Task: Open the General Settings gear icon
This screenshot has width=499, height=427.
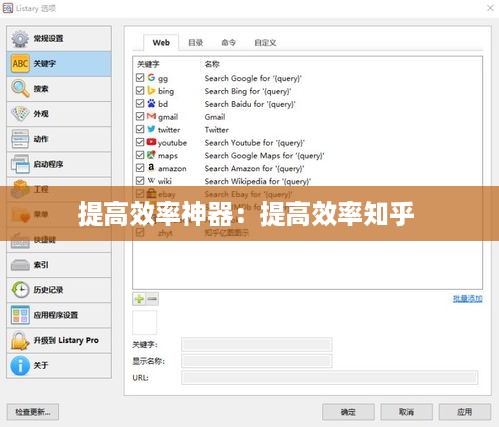Action: (20, 39)
